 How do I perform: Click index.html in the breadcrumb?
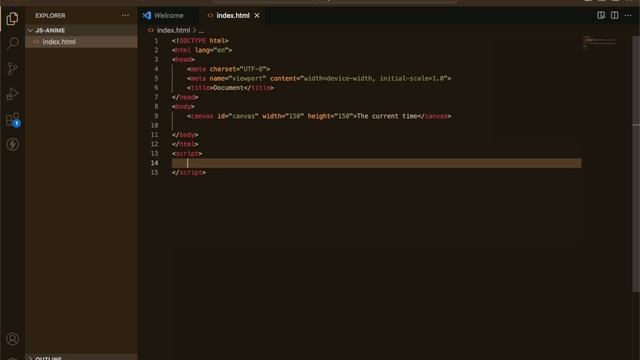[x=173, y=30]
